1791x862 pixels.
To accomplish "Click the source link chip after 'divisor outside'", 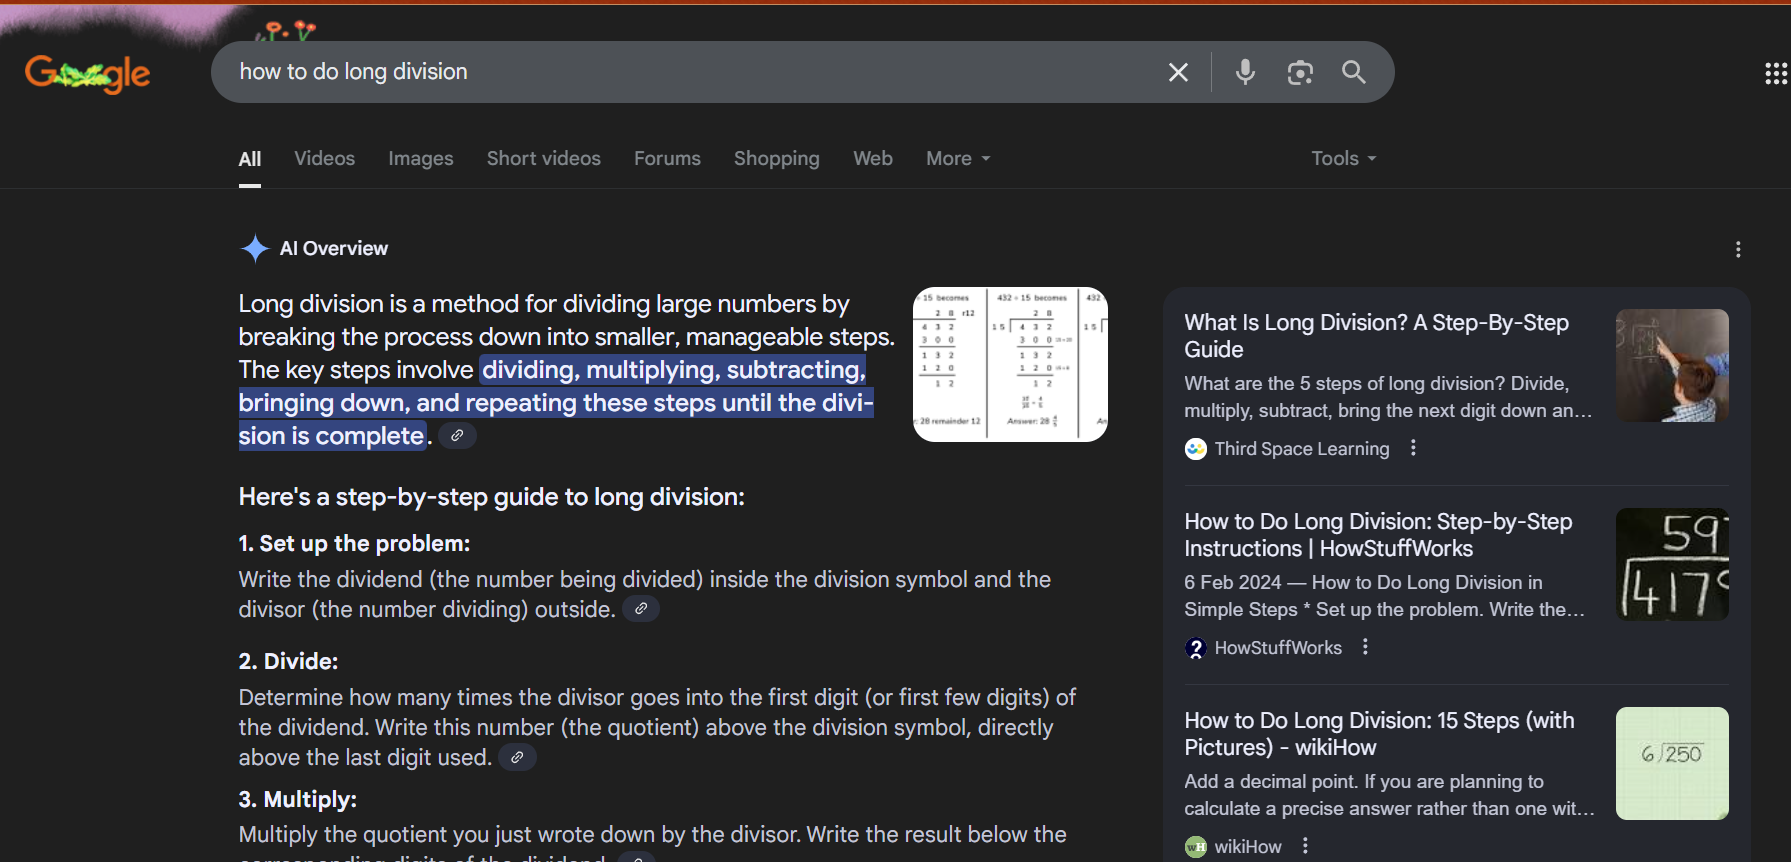I will point(641,608).
